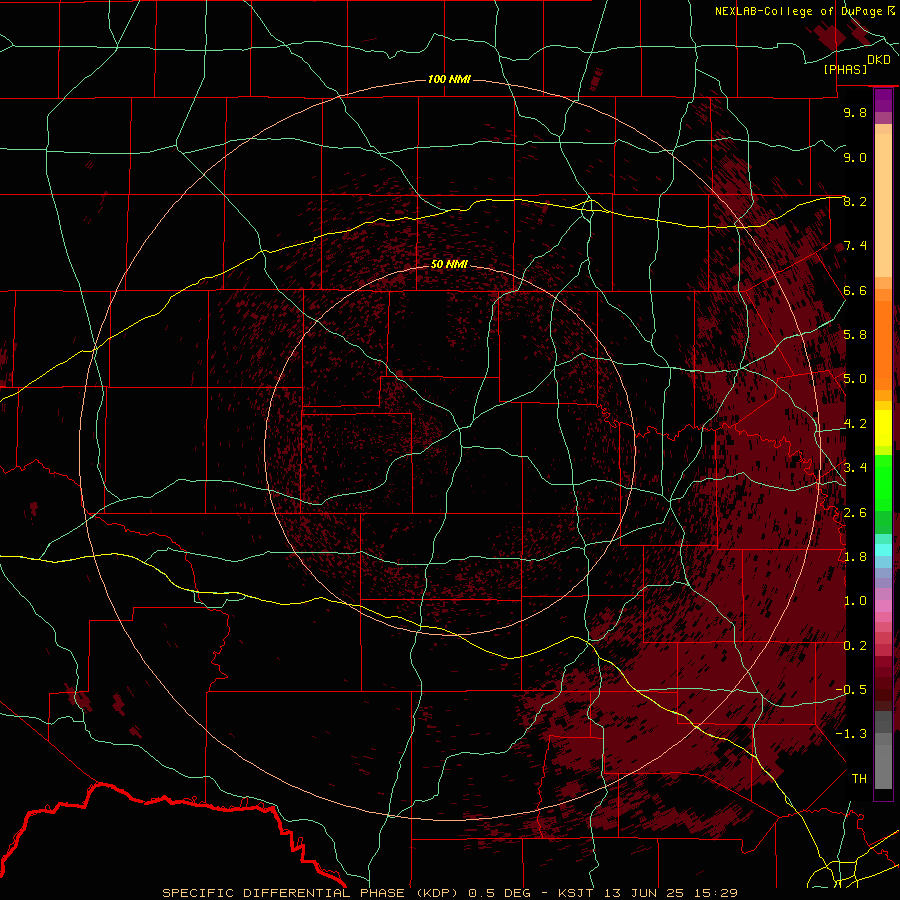
Task: Pick the pink swatch on the color bar
Action: pyautogui.click(x=883, y=606)
